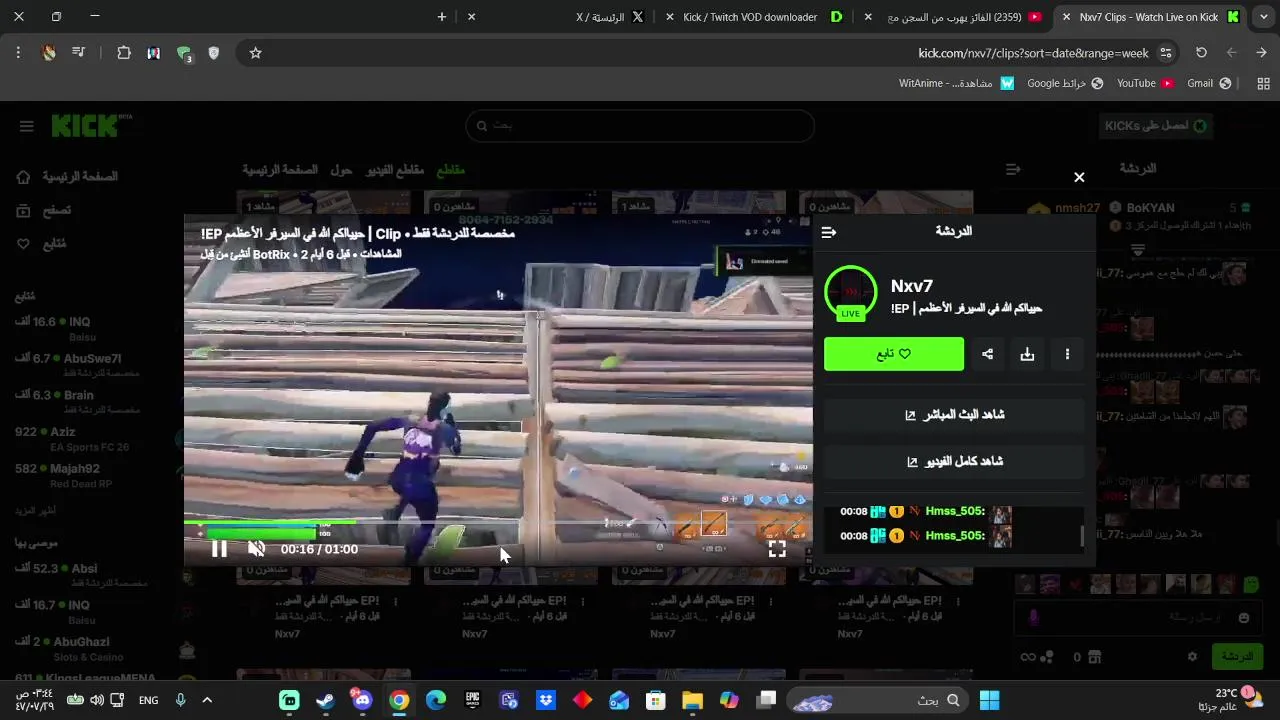Follow Nxv7 with the green button
Viewport: 1280px width, 720px height.
pyautogui.click(x=894, y=354)
